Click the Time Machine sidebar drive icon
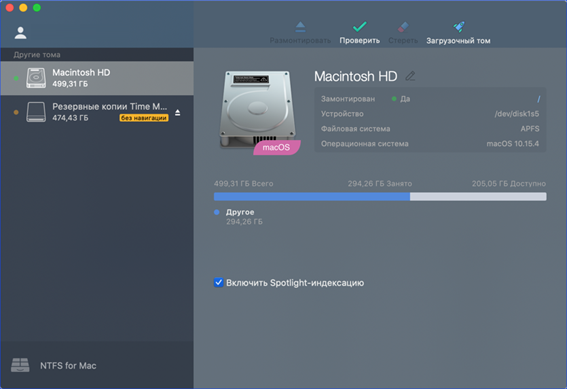The width and height of the screenshot is (567, 389). 36,112
